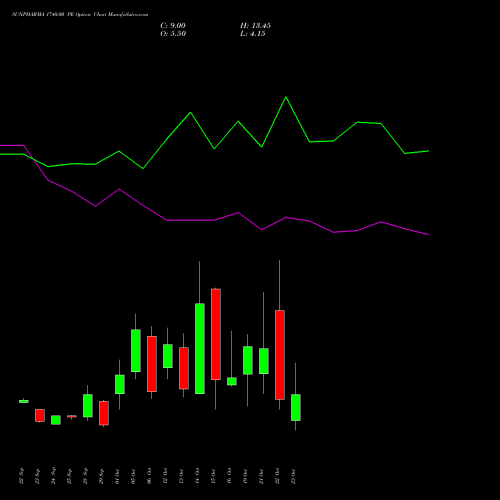Screen dimensions: 500x500
Task: Select the green candlestick for 28 Sep
Action: (88, 405)
